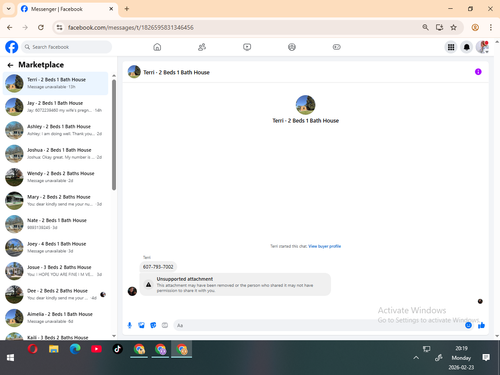Click the Terri chat header title

(x=176, y=72)
